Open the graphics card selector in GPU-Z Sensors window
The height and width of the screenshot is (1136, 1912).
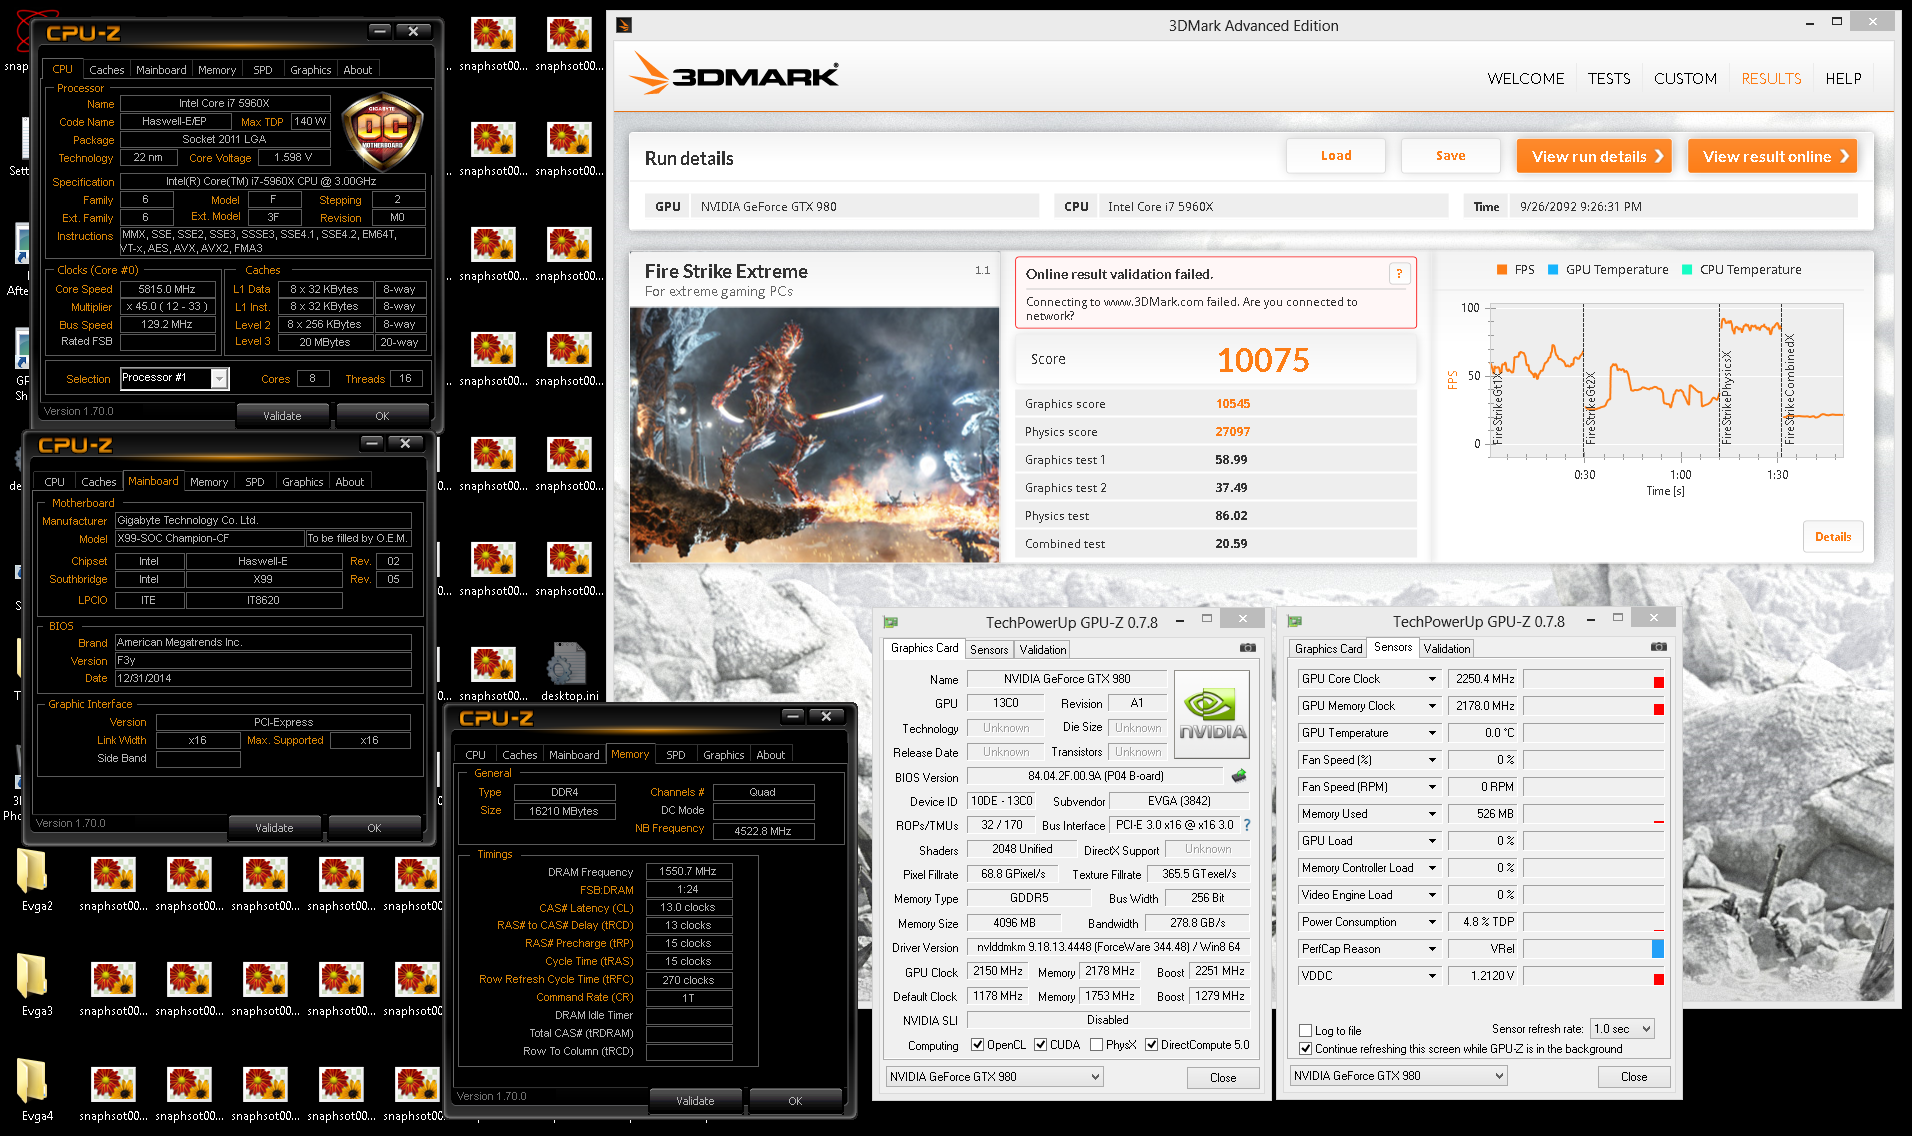(1398, 1076)
